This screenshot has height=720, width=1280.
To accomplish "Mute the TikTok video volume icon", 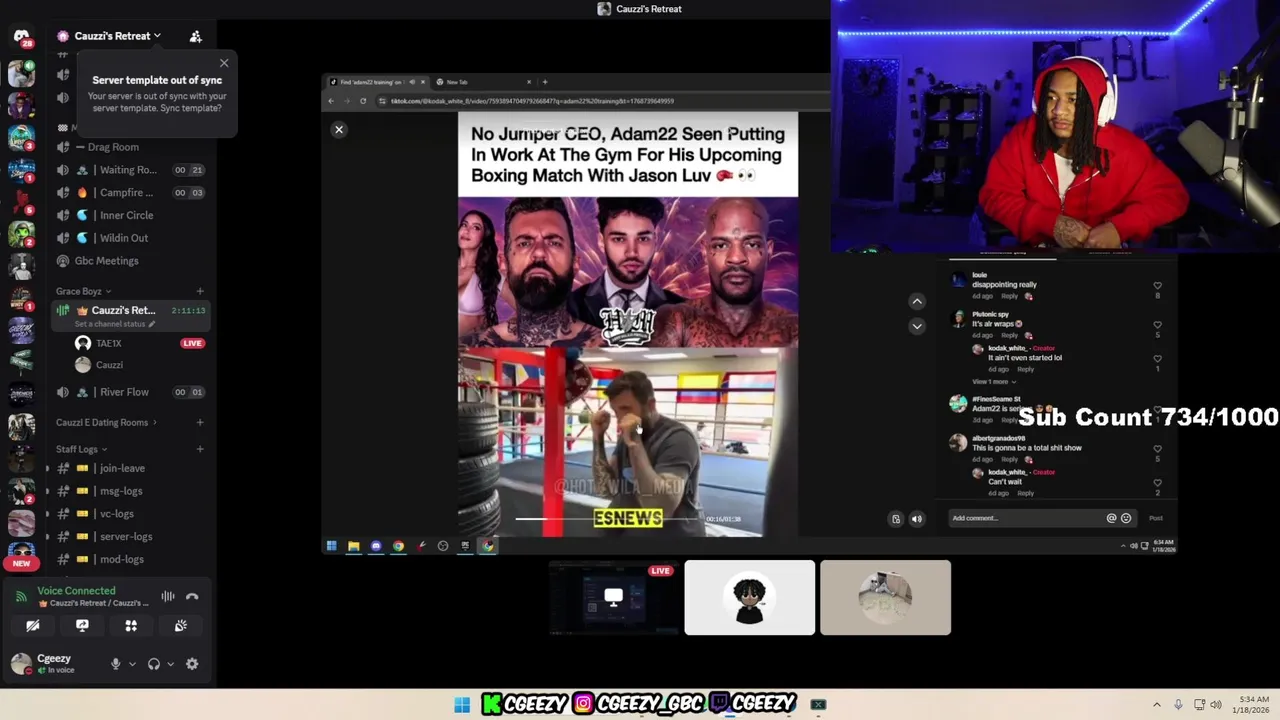I will pos(916,519).
